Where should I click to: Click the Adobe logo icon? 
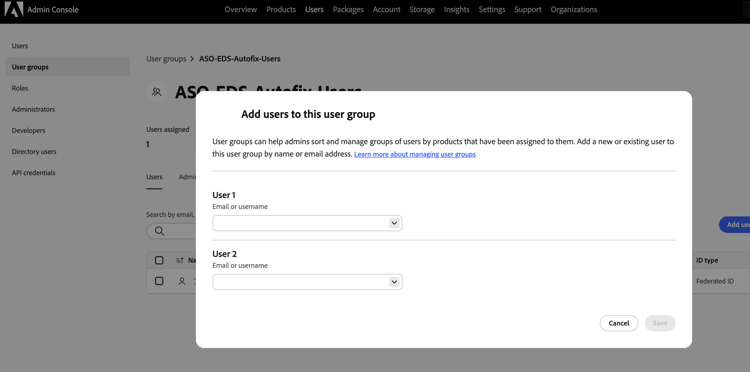coord(13,9)
